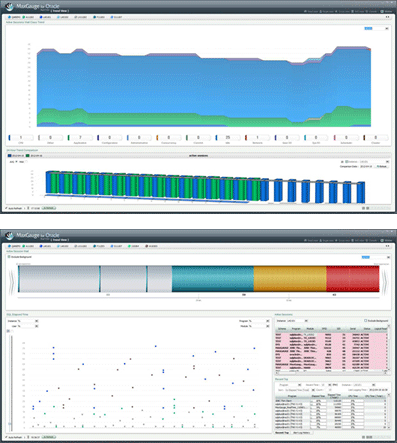Click the Network wait class legend showing 1
The height and width of the screenshot is (443, 397).
coord(257,138)
